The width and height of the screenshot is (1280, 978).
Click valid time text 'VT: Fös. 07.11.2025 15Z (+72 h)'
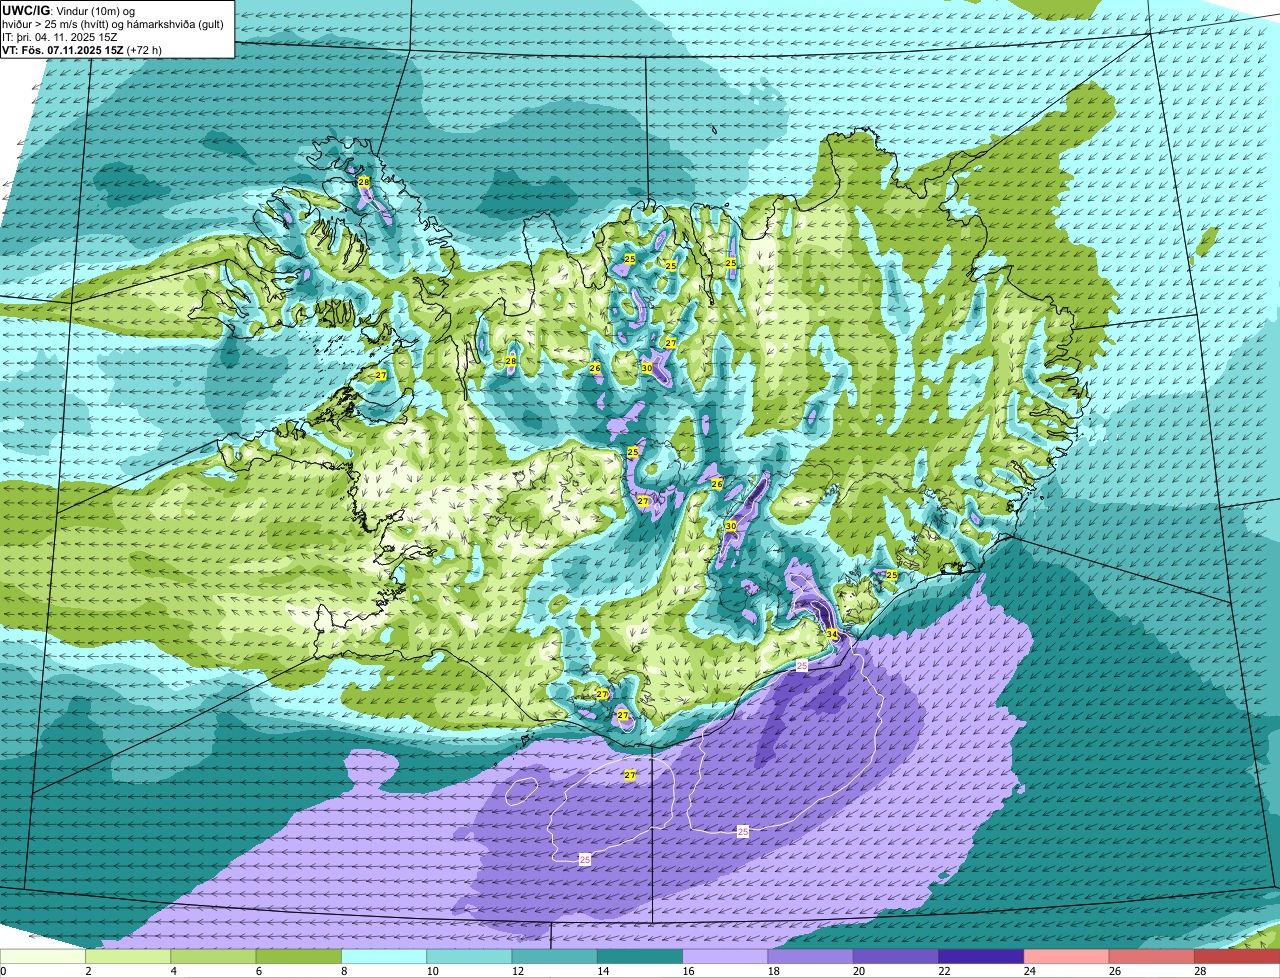(x=82, y=49)
